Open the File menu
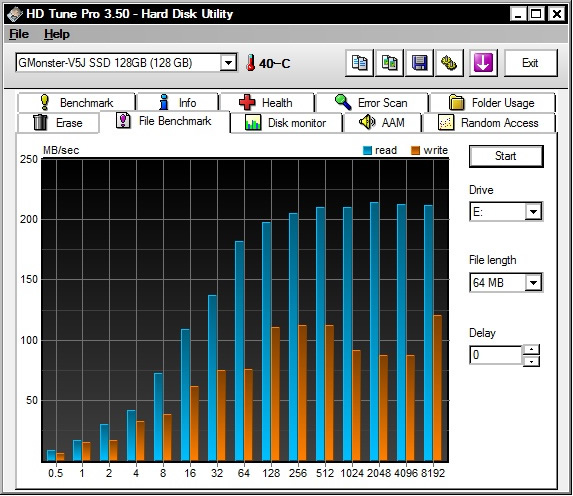 tap(19, 34)
